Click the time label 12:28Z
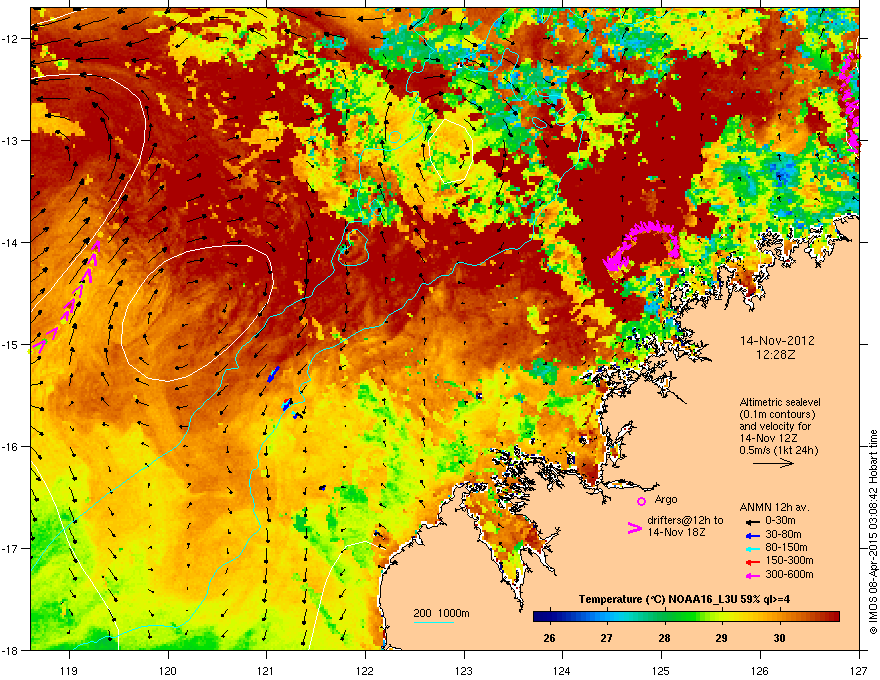Viewport: 880px width, 680px height. click(x=775, y=355)
